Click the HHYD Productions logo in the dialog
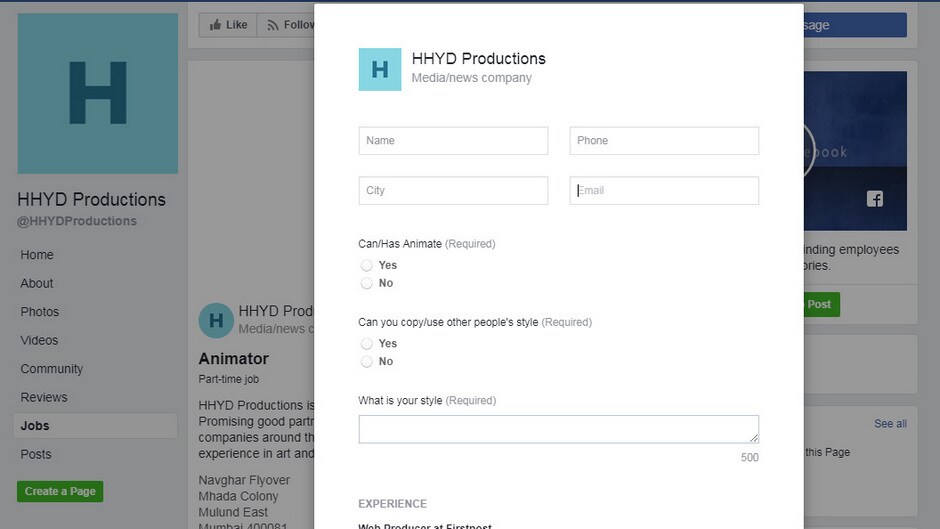The width and height of the screenshot is (940, 529). [379, 70]
